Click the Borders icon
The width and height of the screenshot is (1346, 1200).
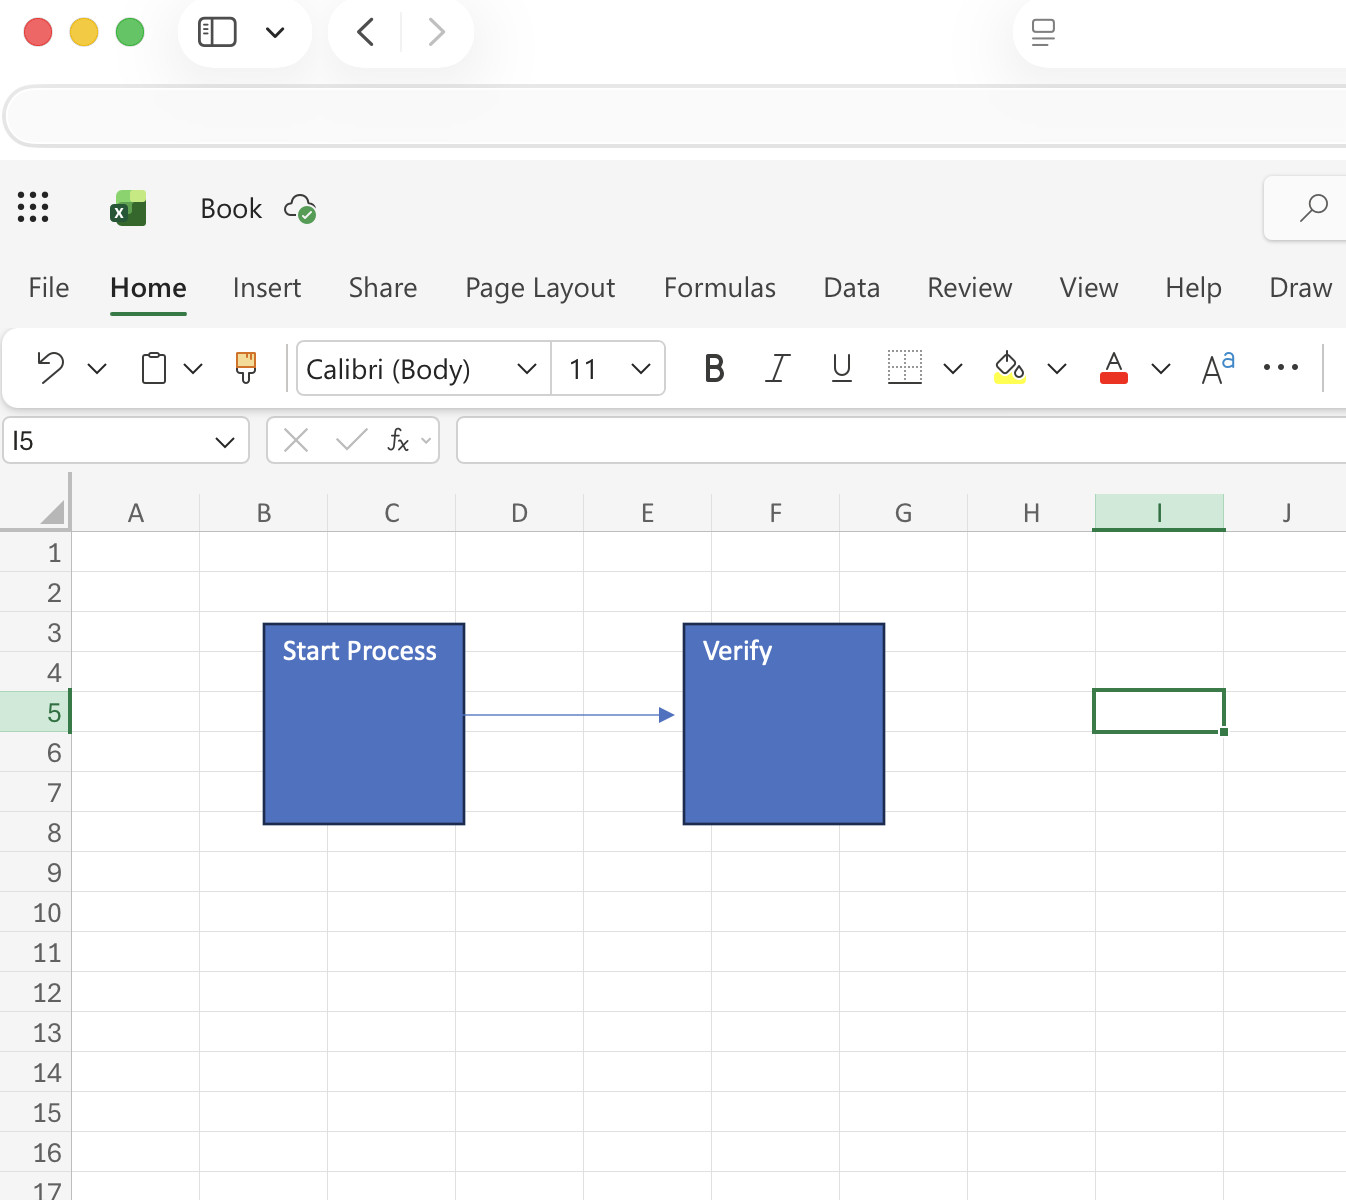click(x=904, y=368)
